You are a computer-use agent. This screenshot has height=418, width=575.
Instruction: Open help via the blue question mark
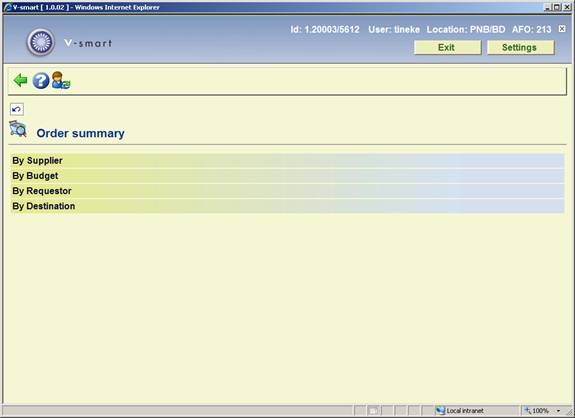(x=41, y=81)
